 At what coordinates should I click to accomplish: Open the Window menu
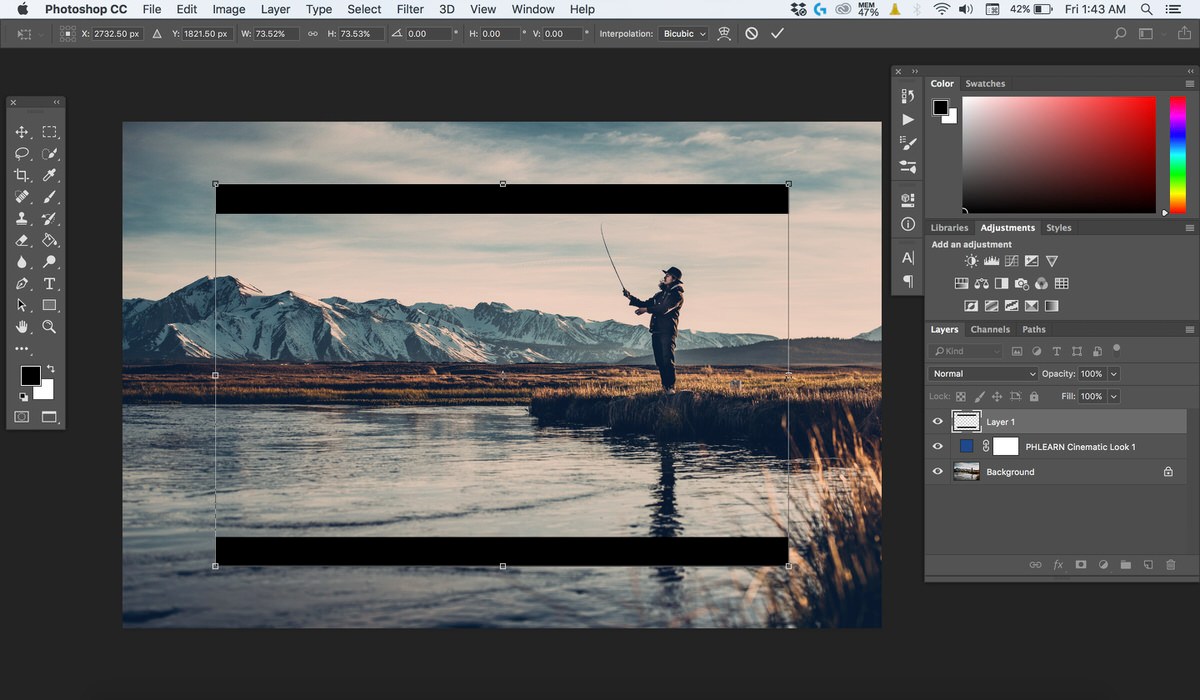coord(533,9)
